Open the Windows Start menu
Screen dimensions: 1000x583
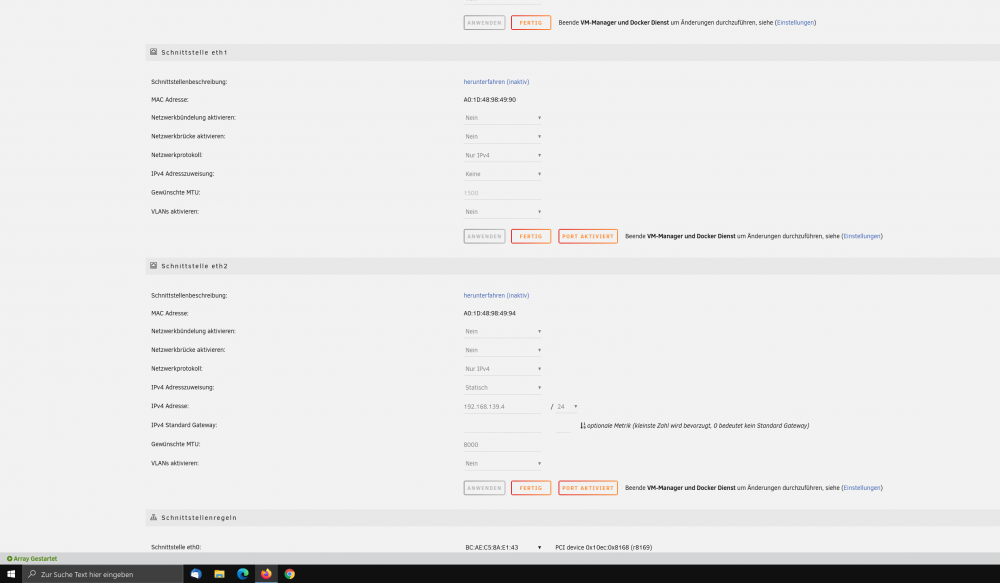point(11,574)
